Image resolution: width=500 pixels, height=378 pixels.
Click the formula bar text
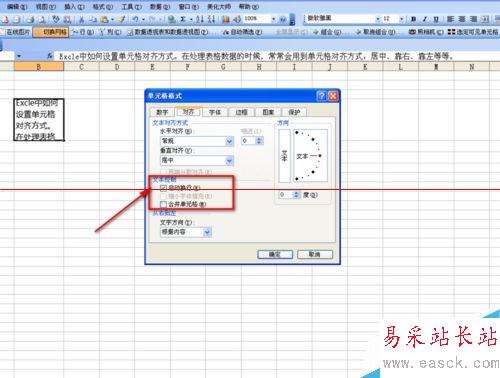[x=256, y=56]
